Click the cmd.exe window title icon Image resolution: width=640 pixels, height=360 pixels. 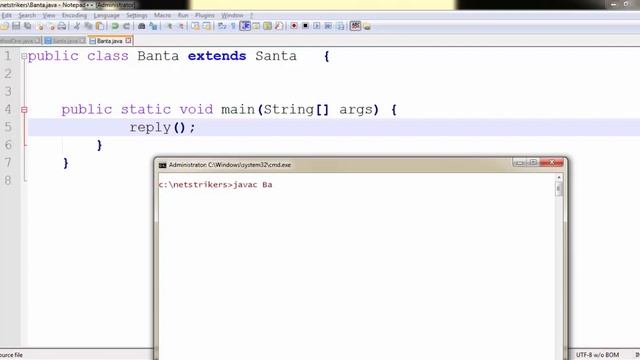(x=162, y=165)
